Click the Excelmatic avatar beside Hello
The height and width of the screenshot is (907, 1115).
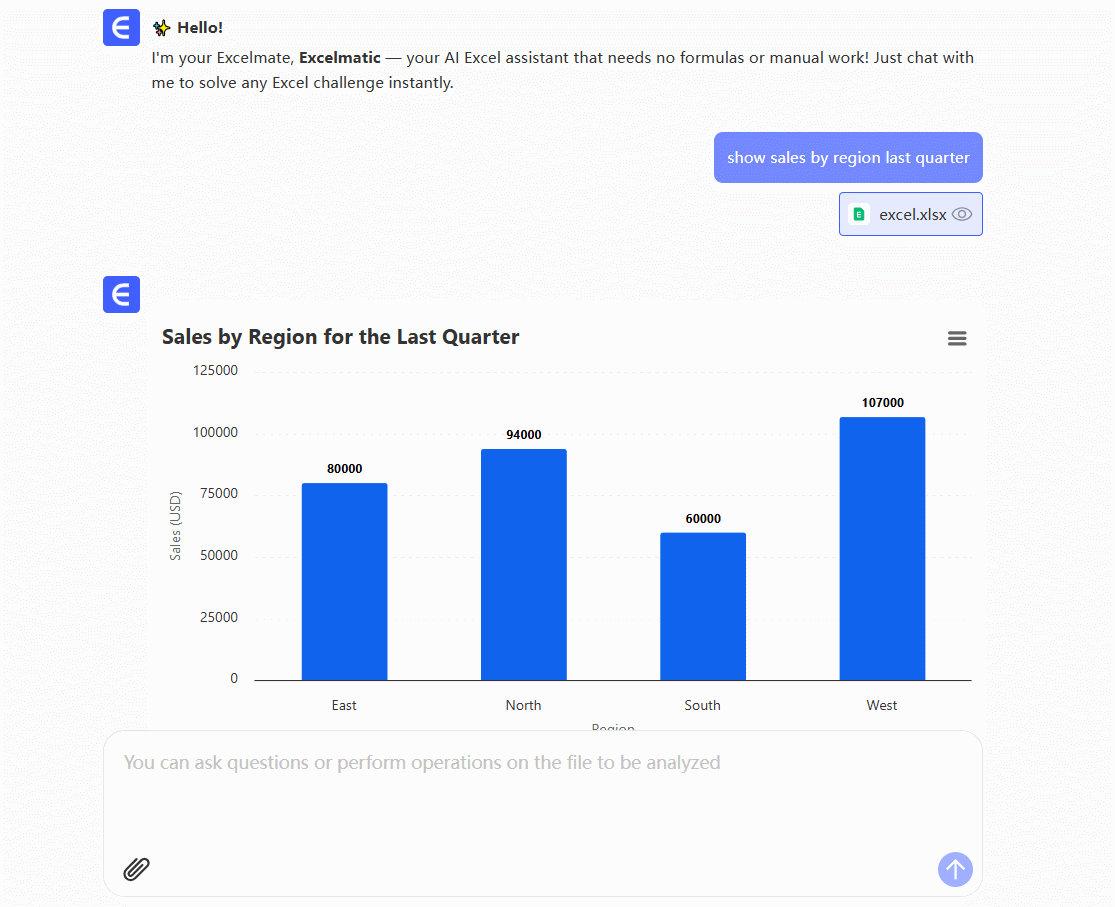click(121, 28)
